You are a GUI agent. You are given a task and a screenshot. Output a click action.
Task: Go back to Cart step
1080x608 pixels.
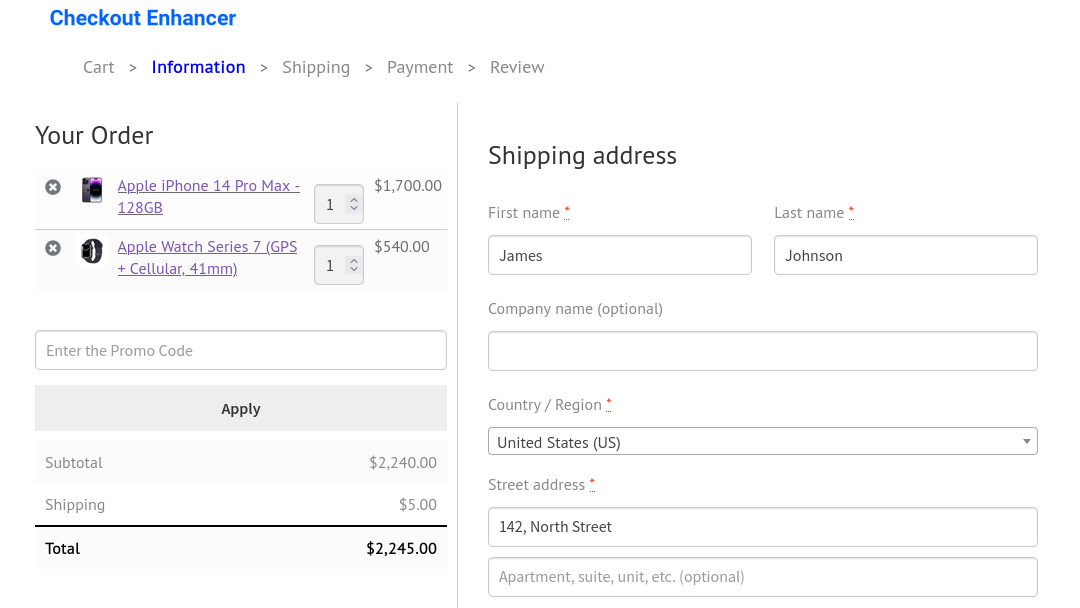pos(98,67)
